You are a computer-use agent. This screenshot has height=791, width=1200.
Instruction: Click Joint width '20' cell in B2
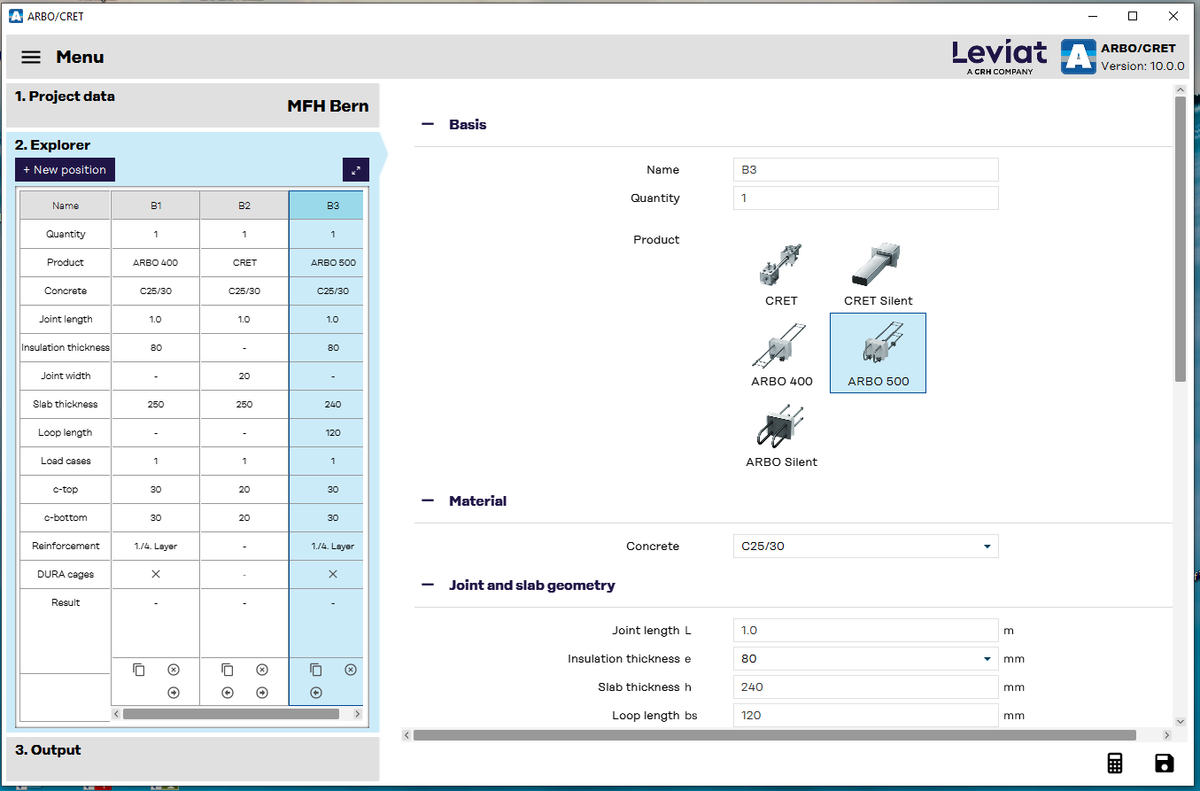(244, 376)
